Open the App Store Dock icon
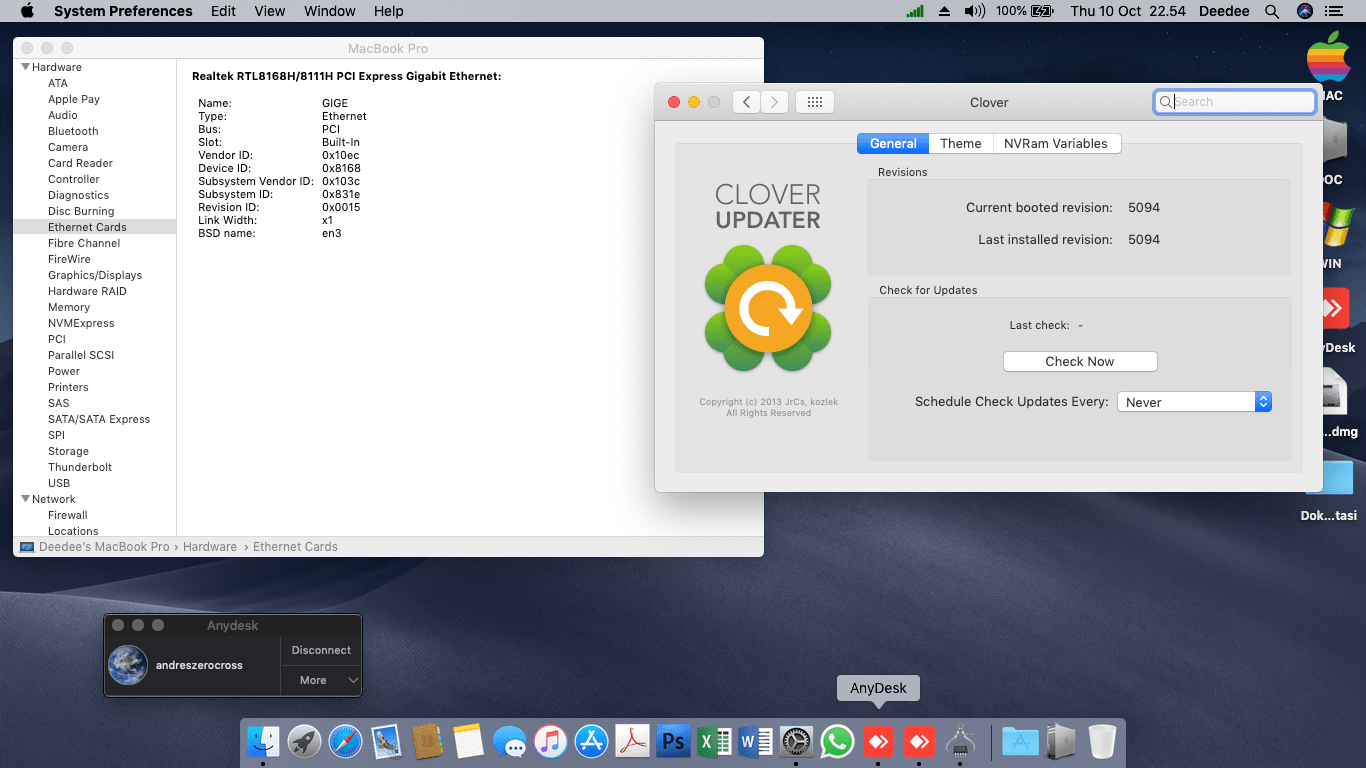Image resolution: width=1366 pixels, height=768 pixels. [592, 741]
